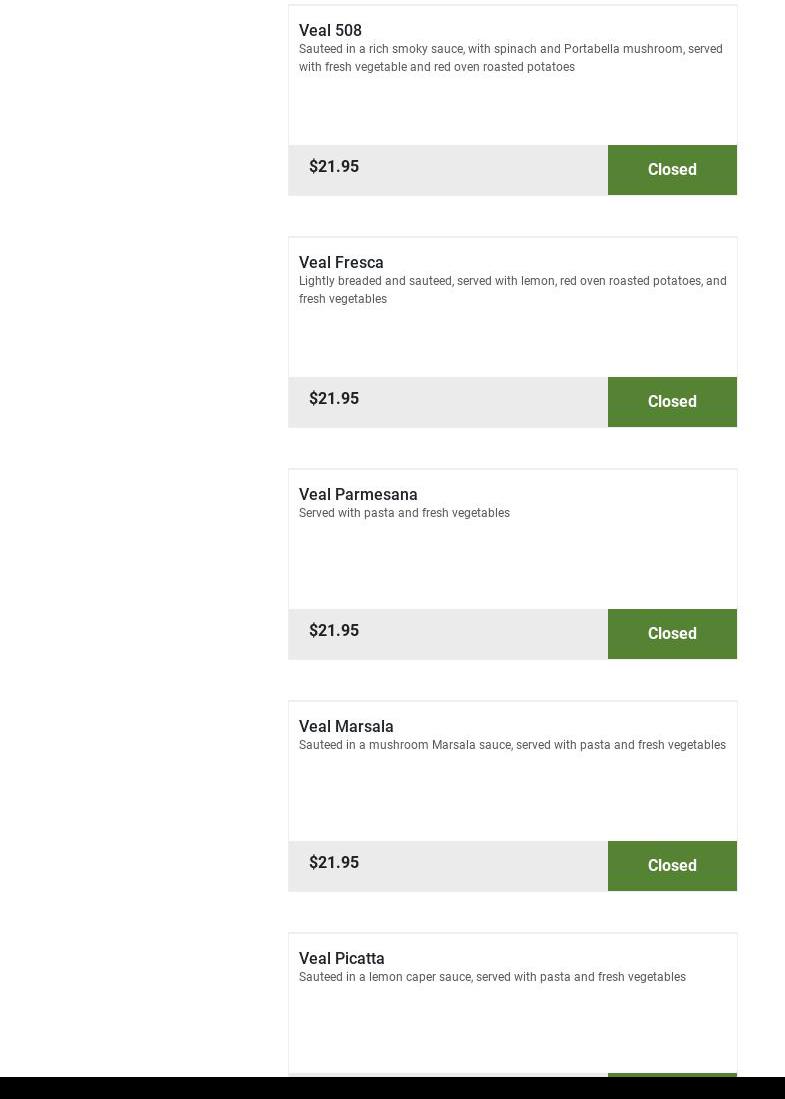This screenshot has height=1099, width=785.
Task: Click the Closed button for Veal 508
Action: pos(672,170)
